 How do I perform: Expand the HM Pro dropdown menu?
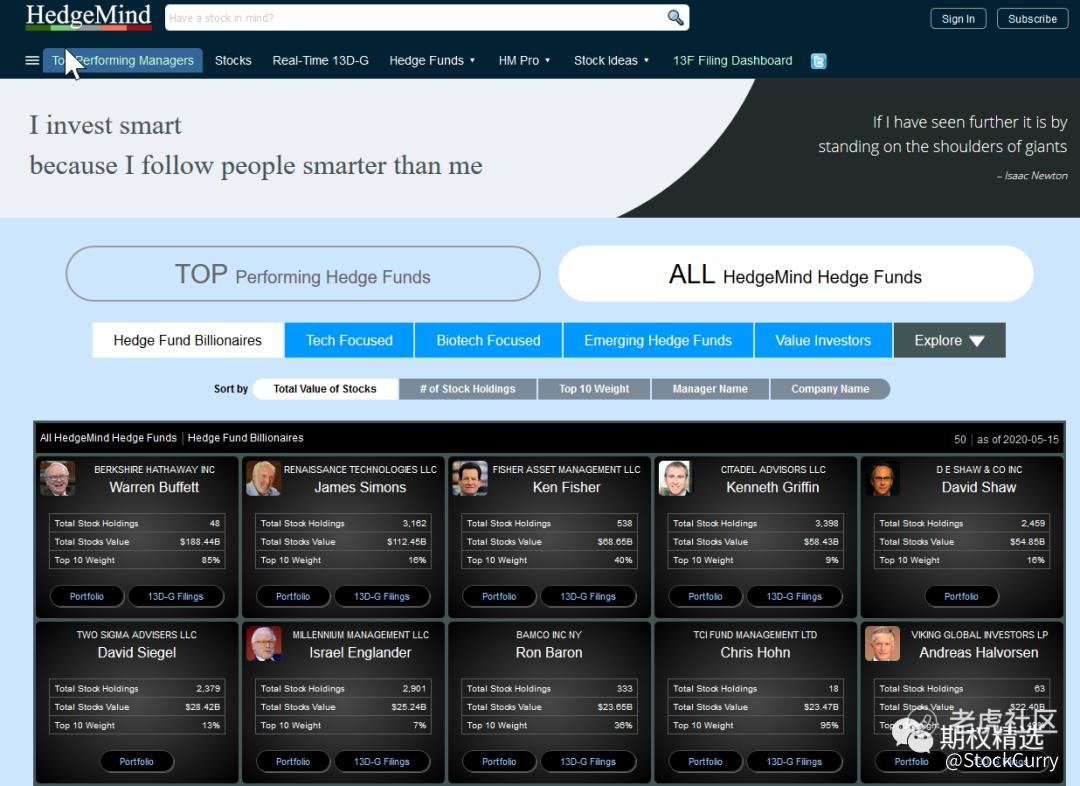click(x=524, y=61)
